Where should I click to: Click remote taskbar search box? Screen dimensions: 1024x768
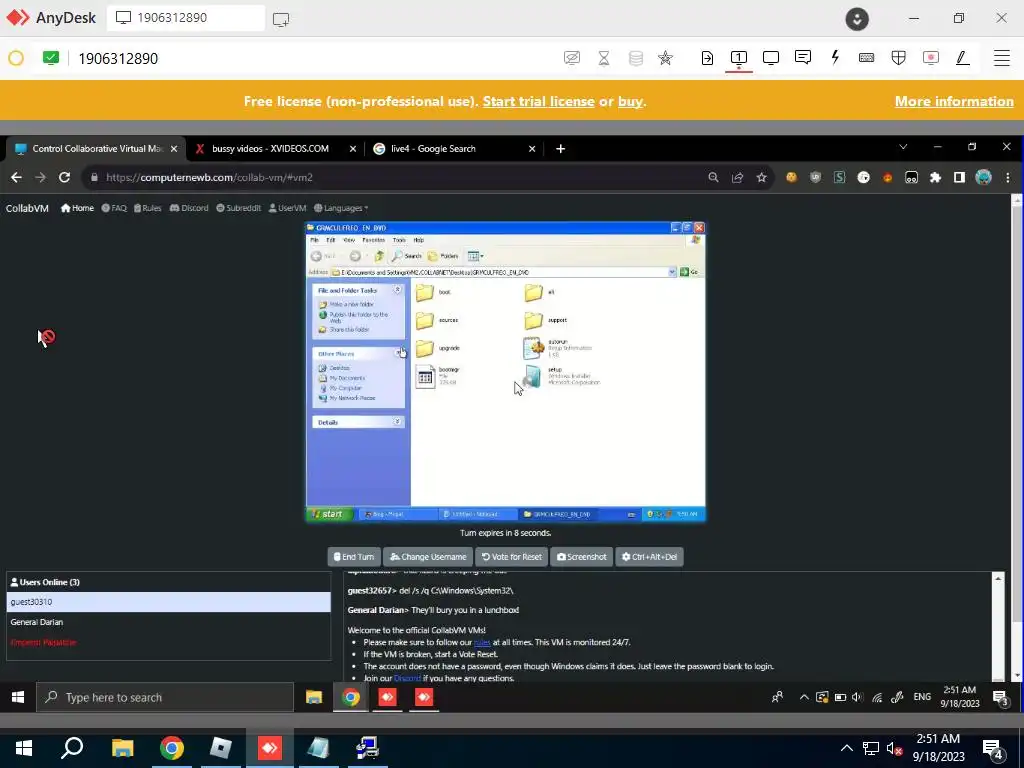pyautogui.click(x=165, y=697)
